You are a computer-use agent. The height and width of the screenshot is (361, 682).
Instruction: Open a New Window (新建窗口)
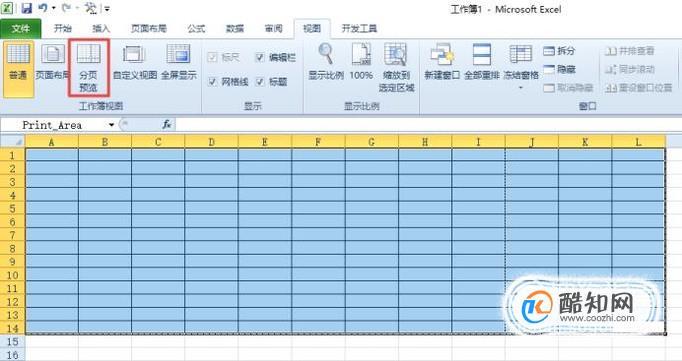point(441,62)
